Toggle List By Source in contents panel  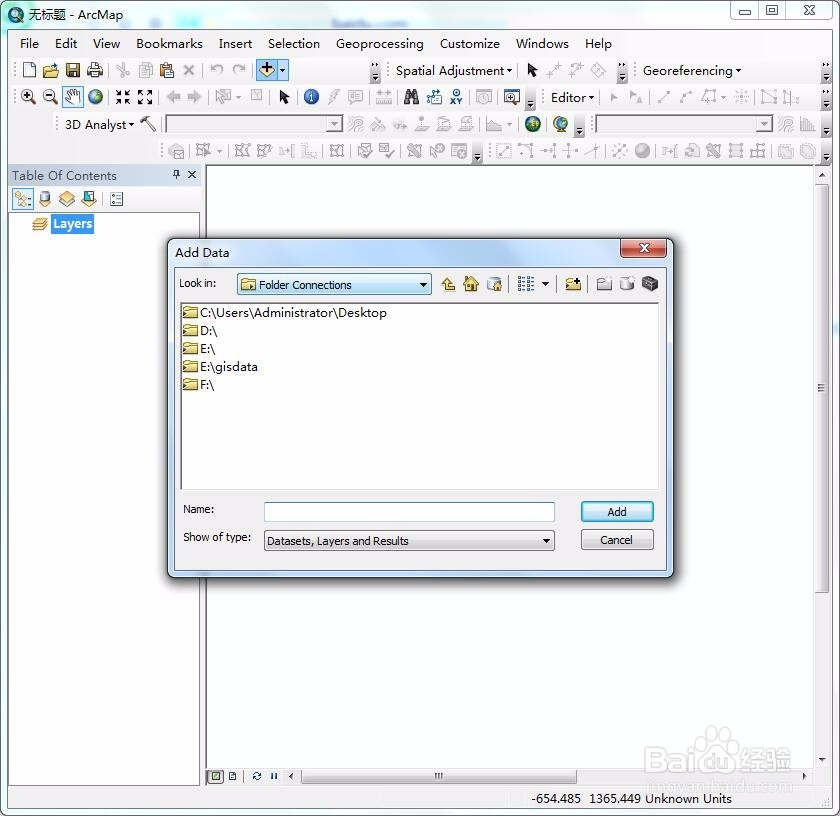(x=45, y=199)
